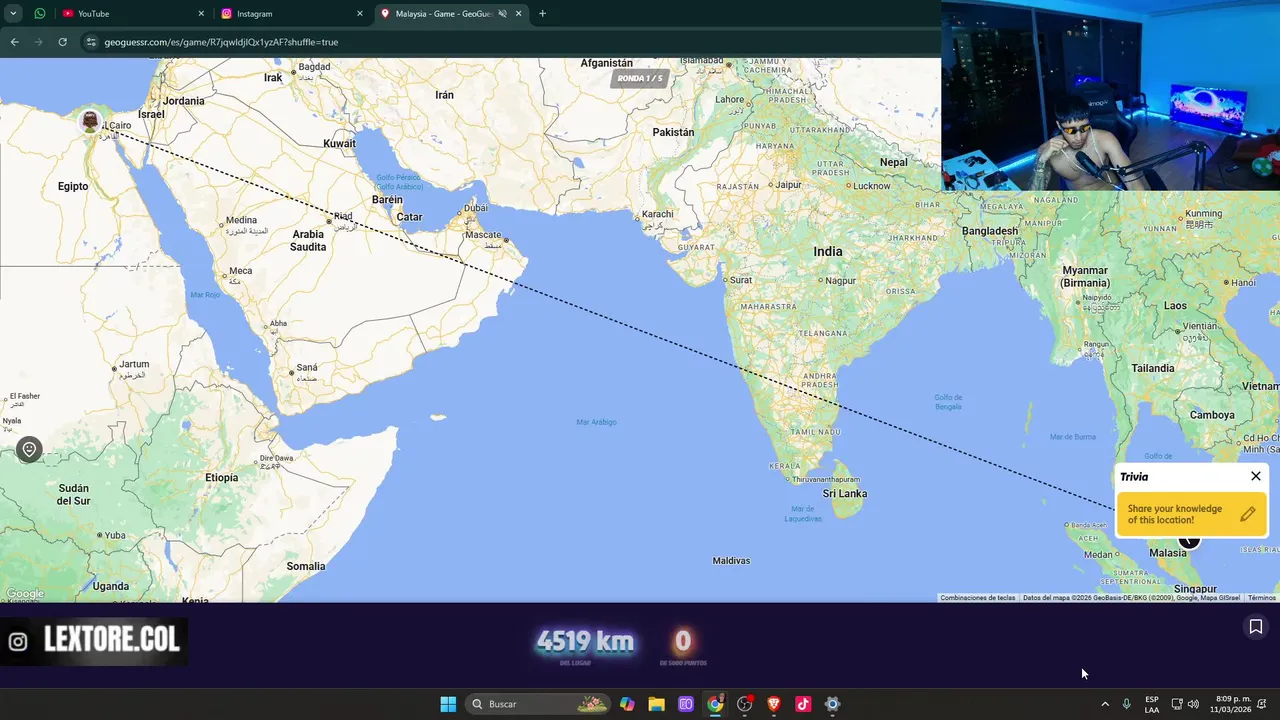The image size is (1280, 720).
Task: Click the Sri Lanka map label
Action: pyautogui.click(x=845, y=494)
